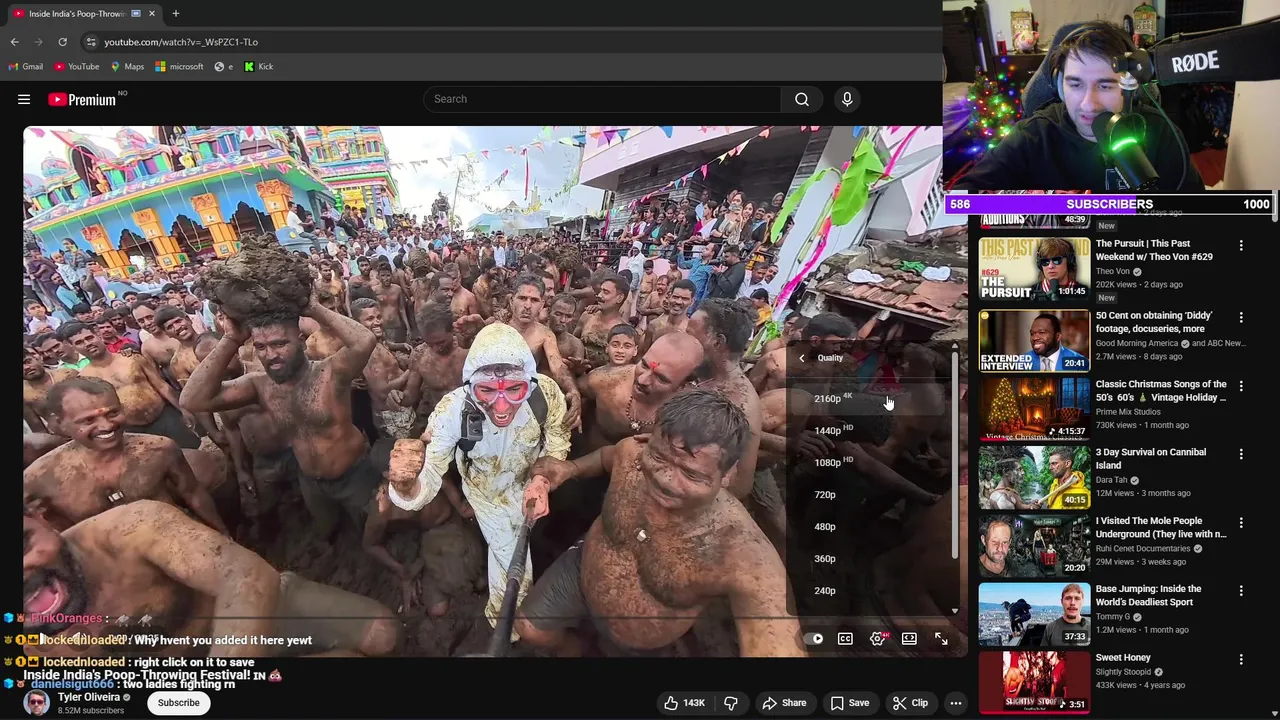Start voice search with microphone icon
Image resolution: width=1280 pixels, height=720 pixels.
pos(847,99)
